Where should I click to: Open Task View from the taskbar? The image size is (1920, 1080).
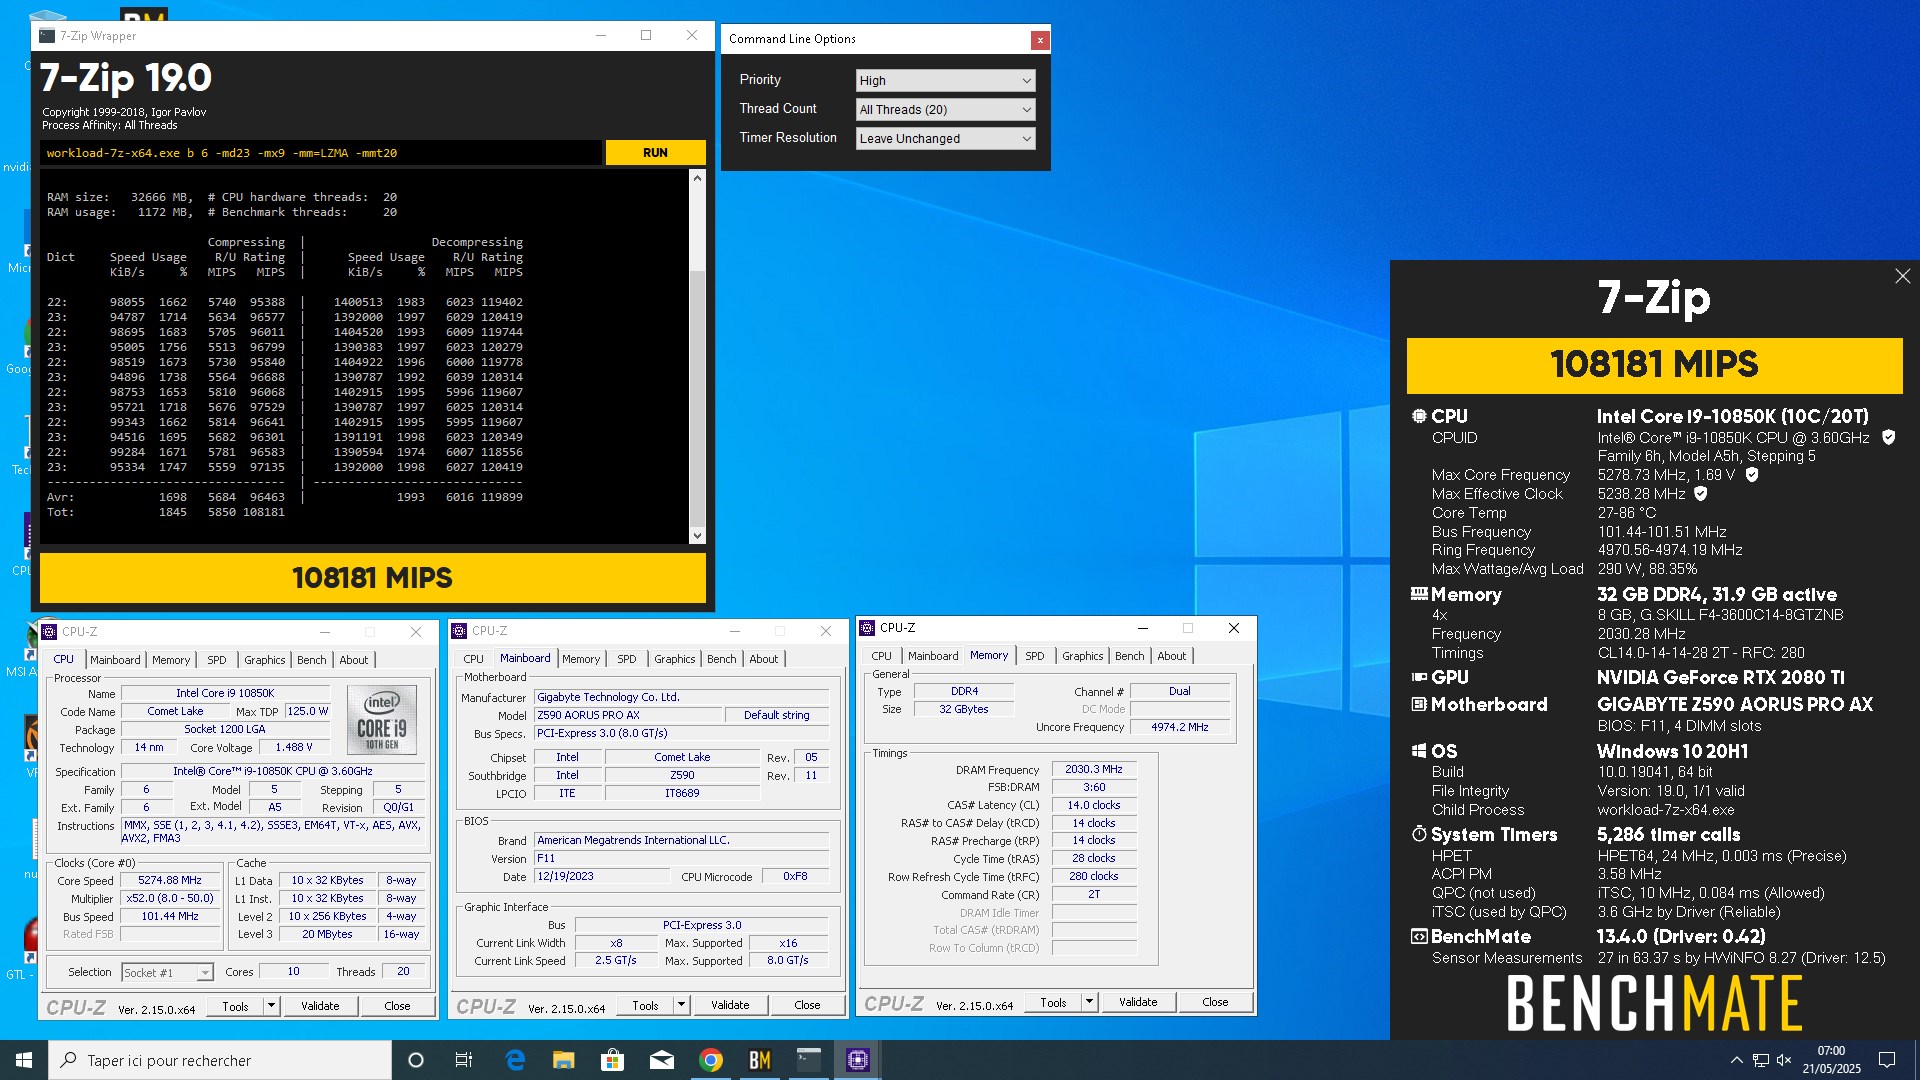(464, 1060)
